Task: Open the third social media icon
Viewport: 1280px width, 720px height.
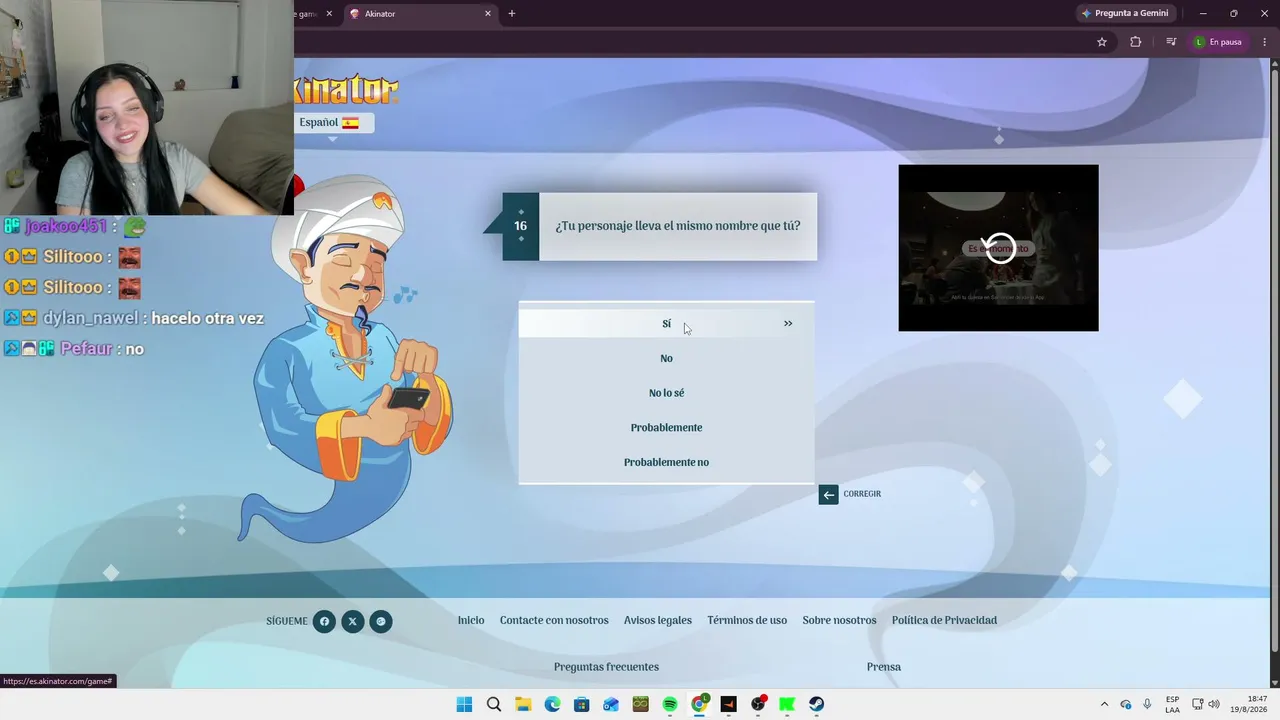Action: pyautogui.click(x=381, y=621)
